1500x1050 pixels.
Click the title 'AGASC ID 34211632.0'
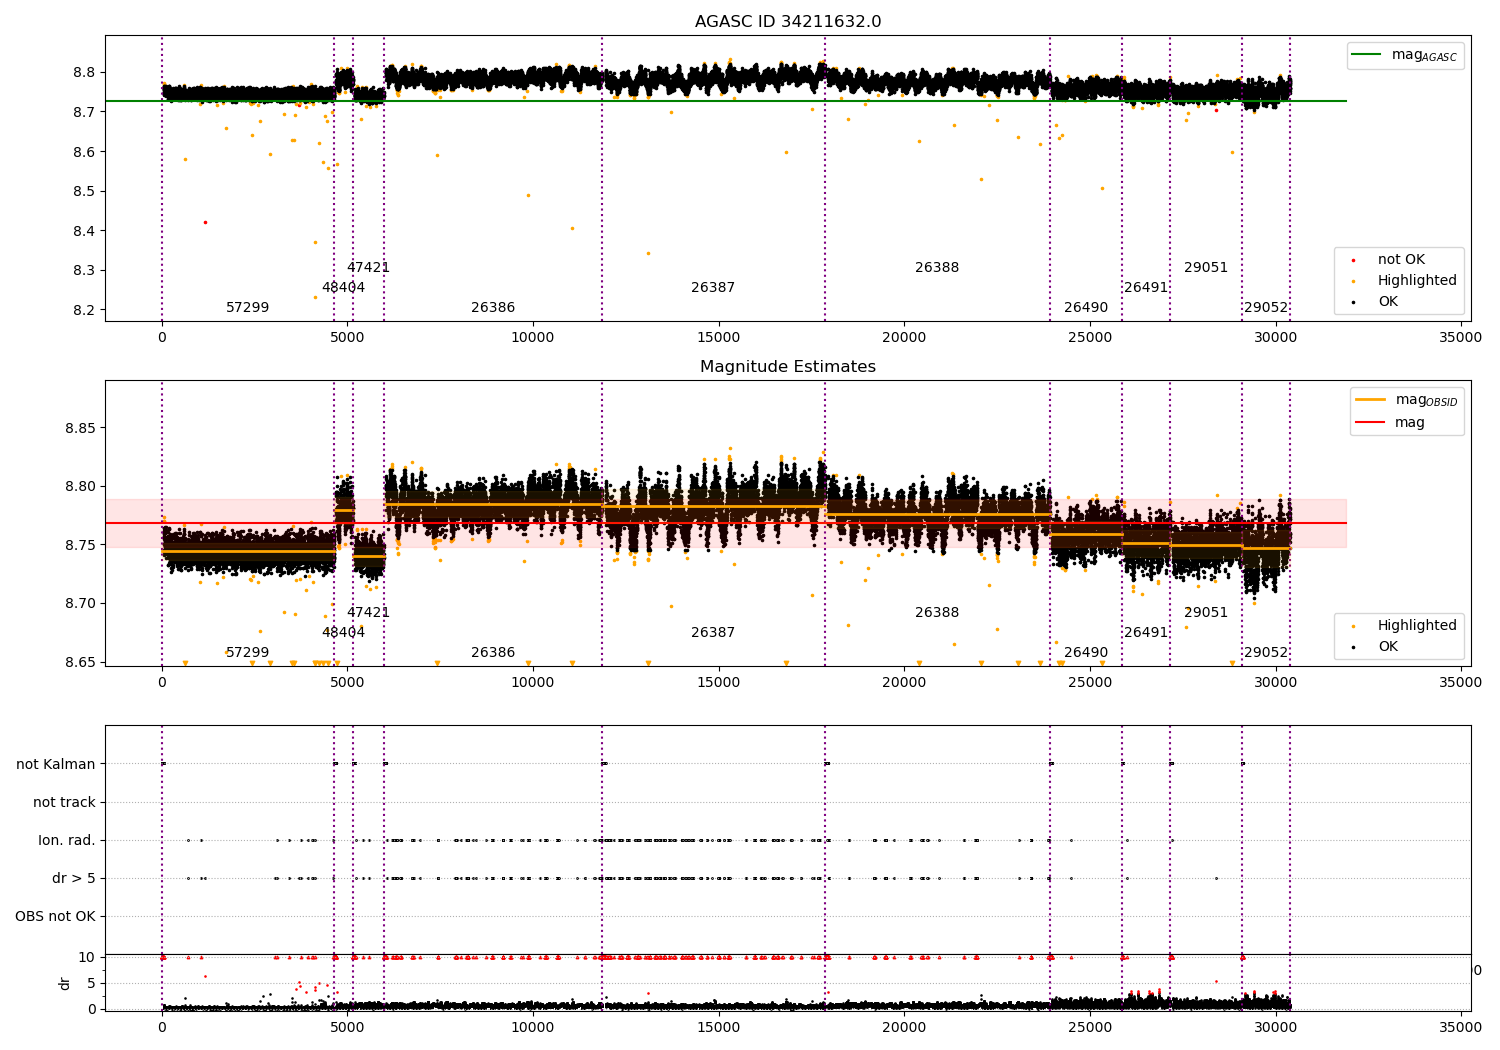pyautogui.click(x=788, y=22)
